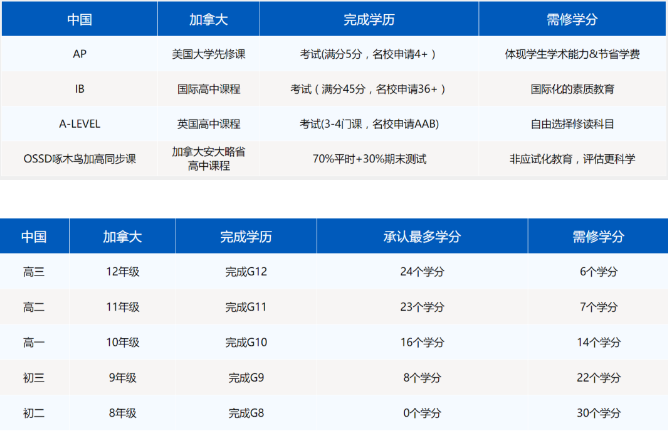The height and width of the screenshot is (444, 668).
Task: Click the '7个学分' cell
Action: click(x=598, y=307)
